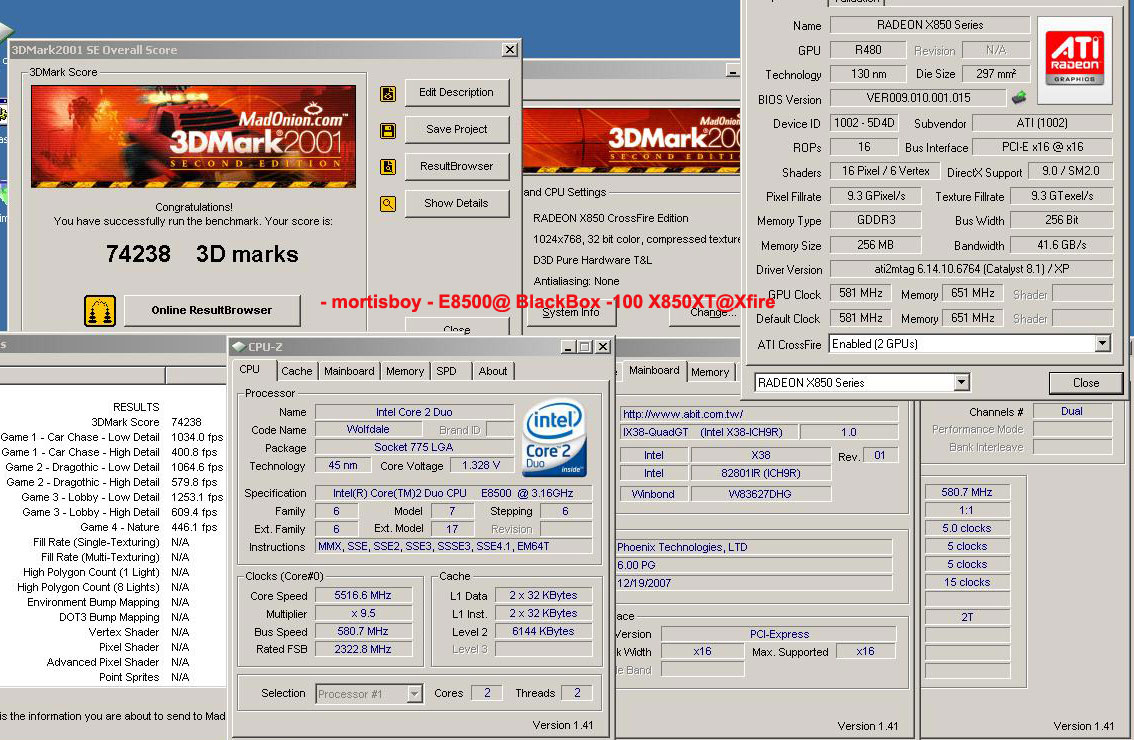Click Save Project button
1134x740 pixels.
(456, 129)
